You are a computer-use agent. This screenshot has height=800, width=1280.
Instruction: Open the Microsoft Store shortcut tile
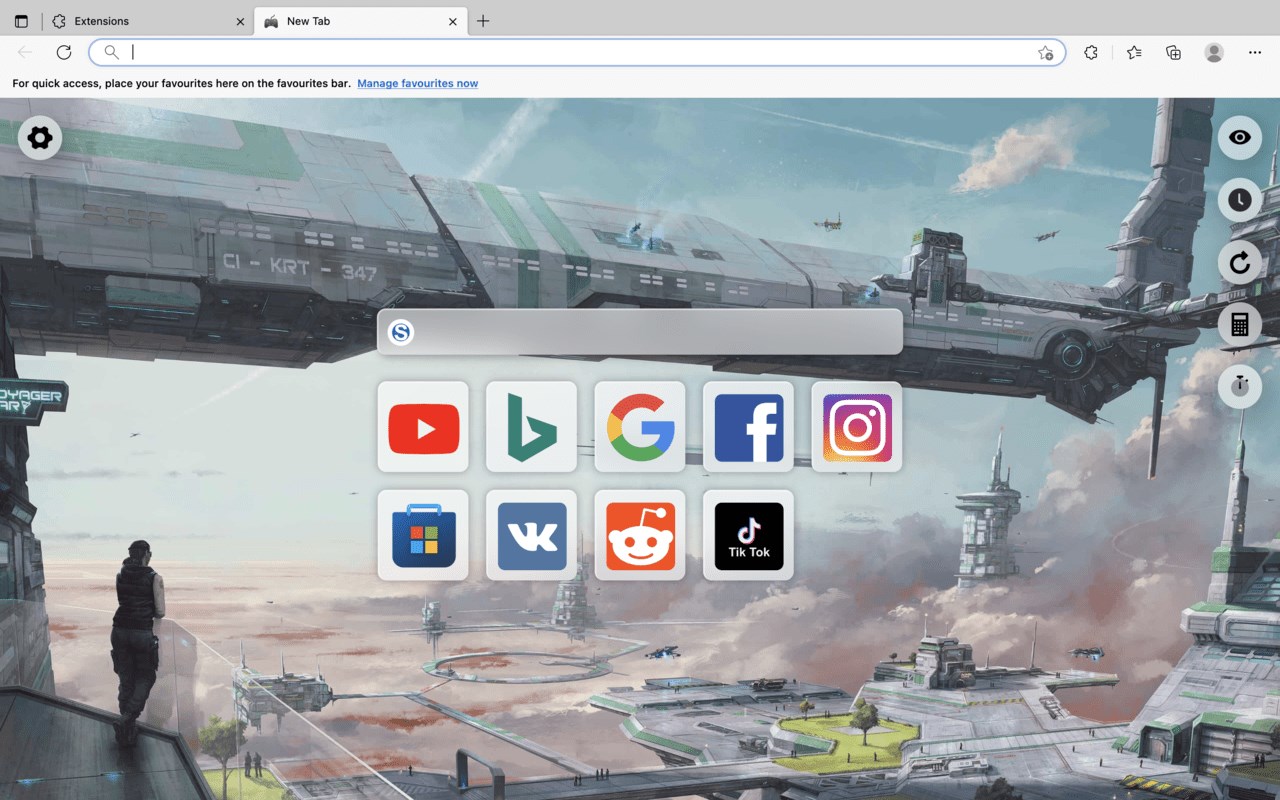(423, 535)
